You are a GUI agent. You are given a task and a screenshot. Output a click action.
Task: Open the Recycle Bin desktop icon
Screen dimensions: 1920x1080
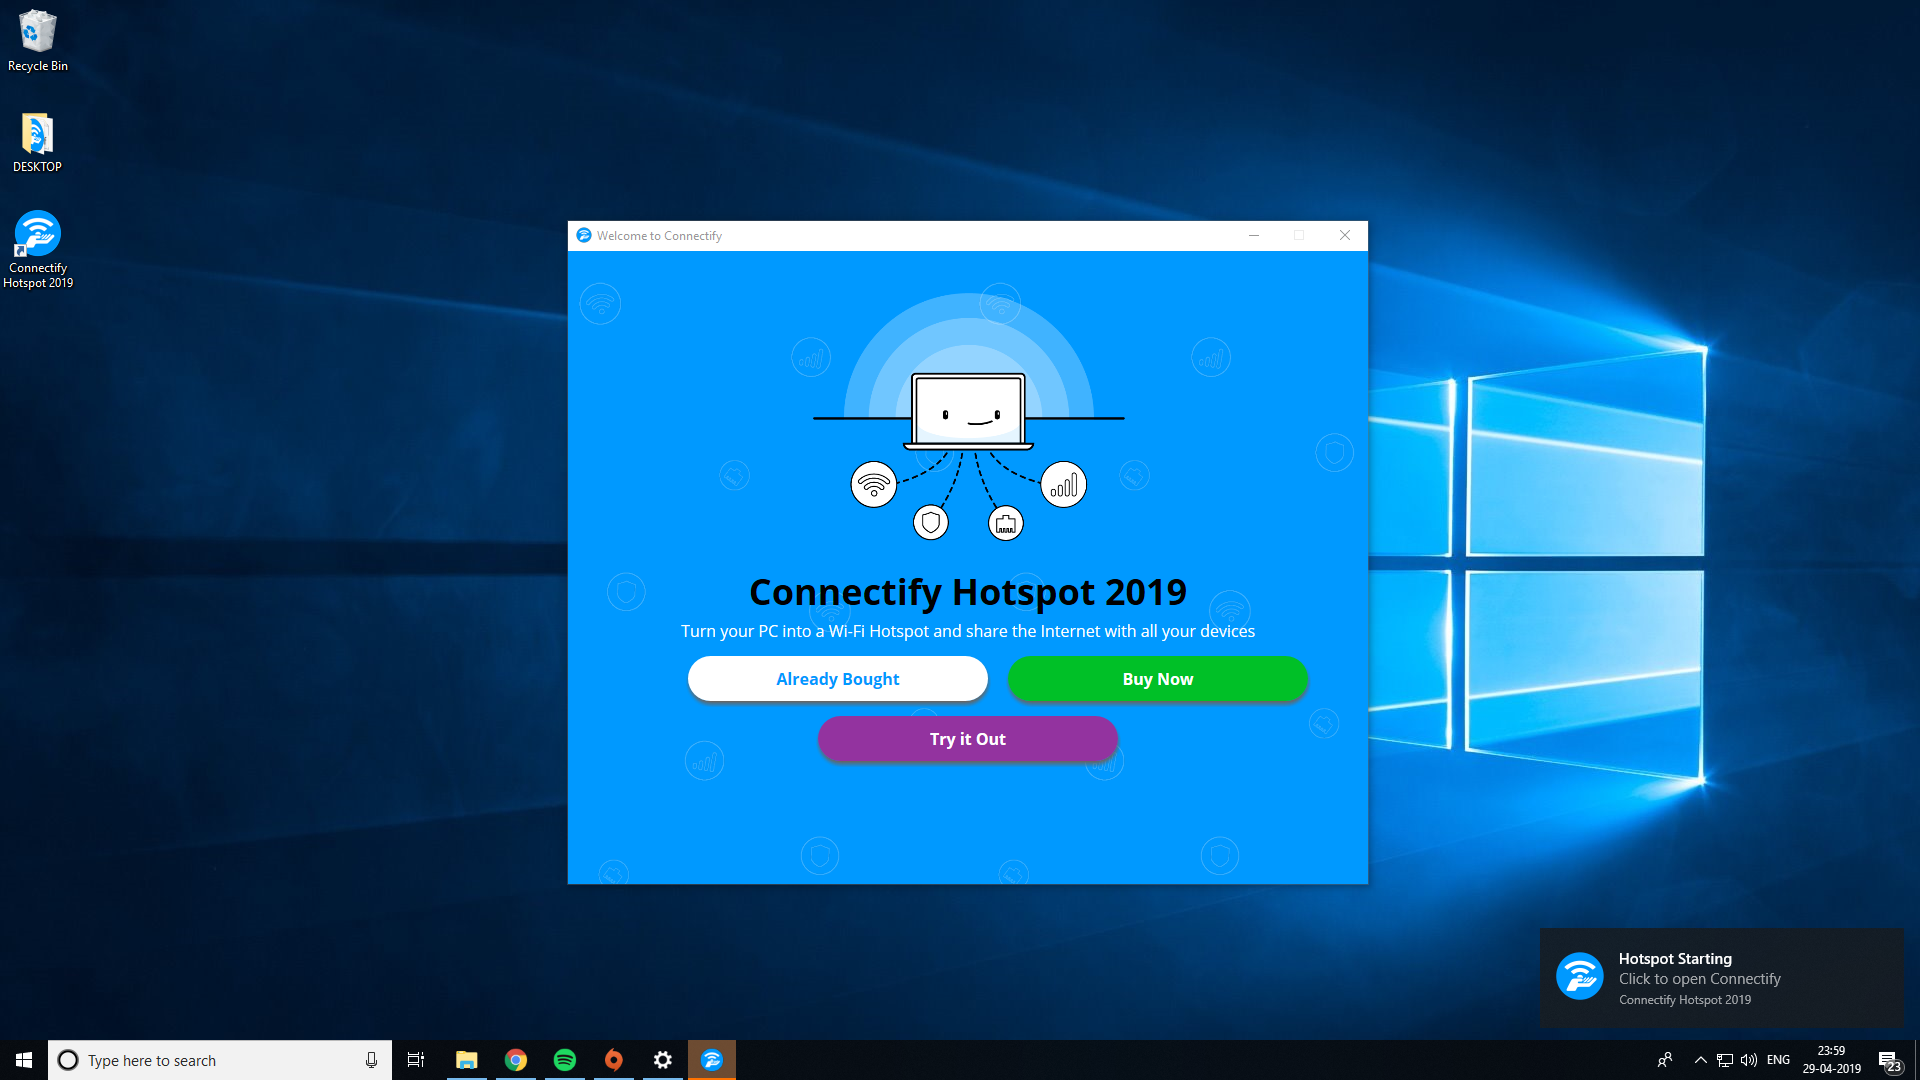38,41
